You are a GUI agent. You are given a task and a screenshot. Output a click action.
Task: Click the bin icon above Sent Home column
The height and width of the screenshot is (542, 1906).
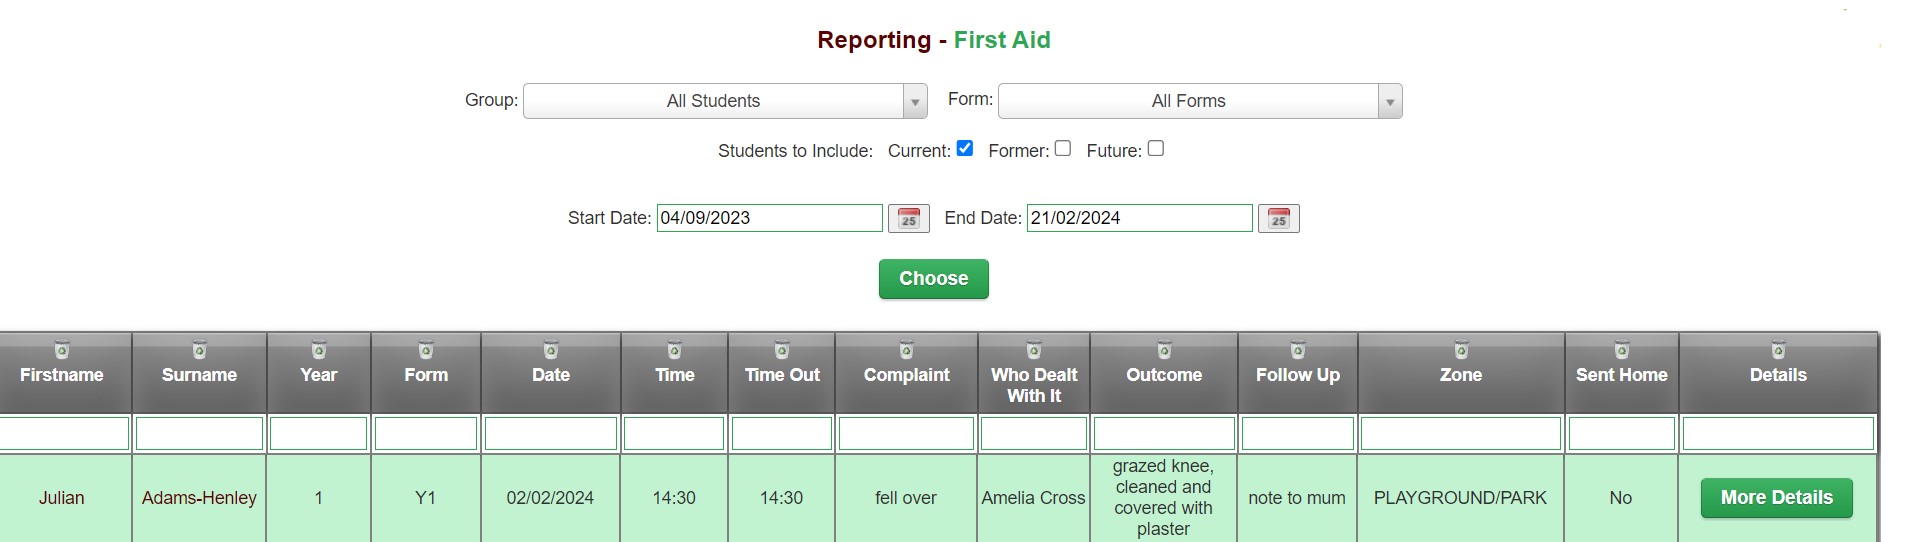(x=1622, y=350)
